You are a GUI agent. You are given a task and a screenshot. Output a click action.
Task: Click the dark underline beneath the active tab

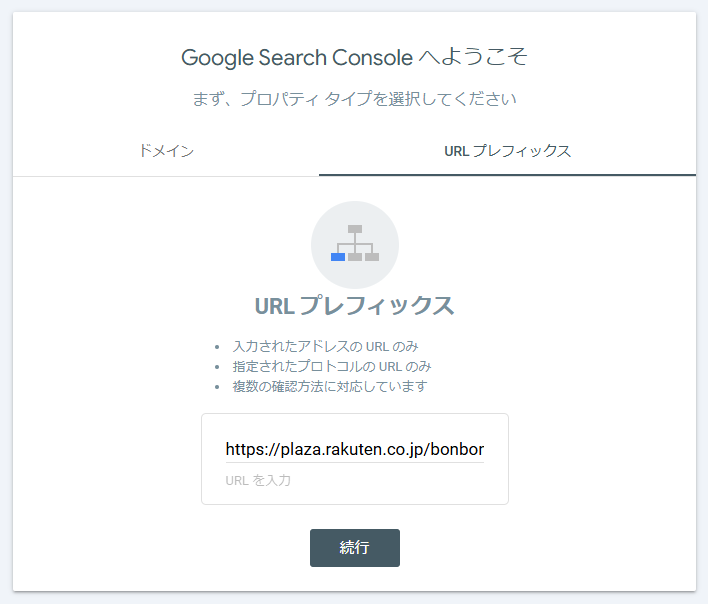click(507, 175)
